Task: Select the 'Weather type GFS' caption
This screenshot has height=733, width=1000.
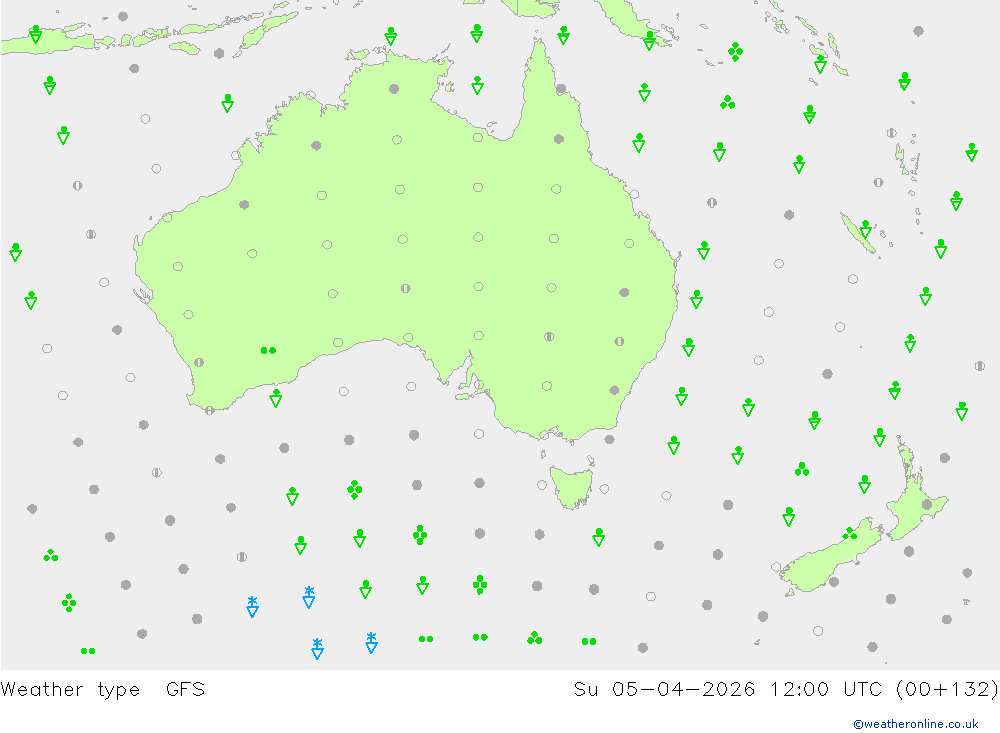Action: [103, 690]
